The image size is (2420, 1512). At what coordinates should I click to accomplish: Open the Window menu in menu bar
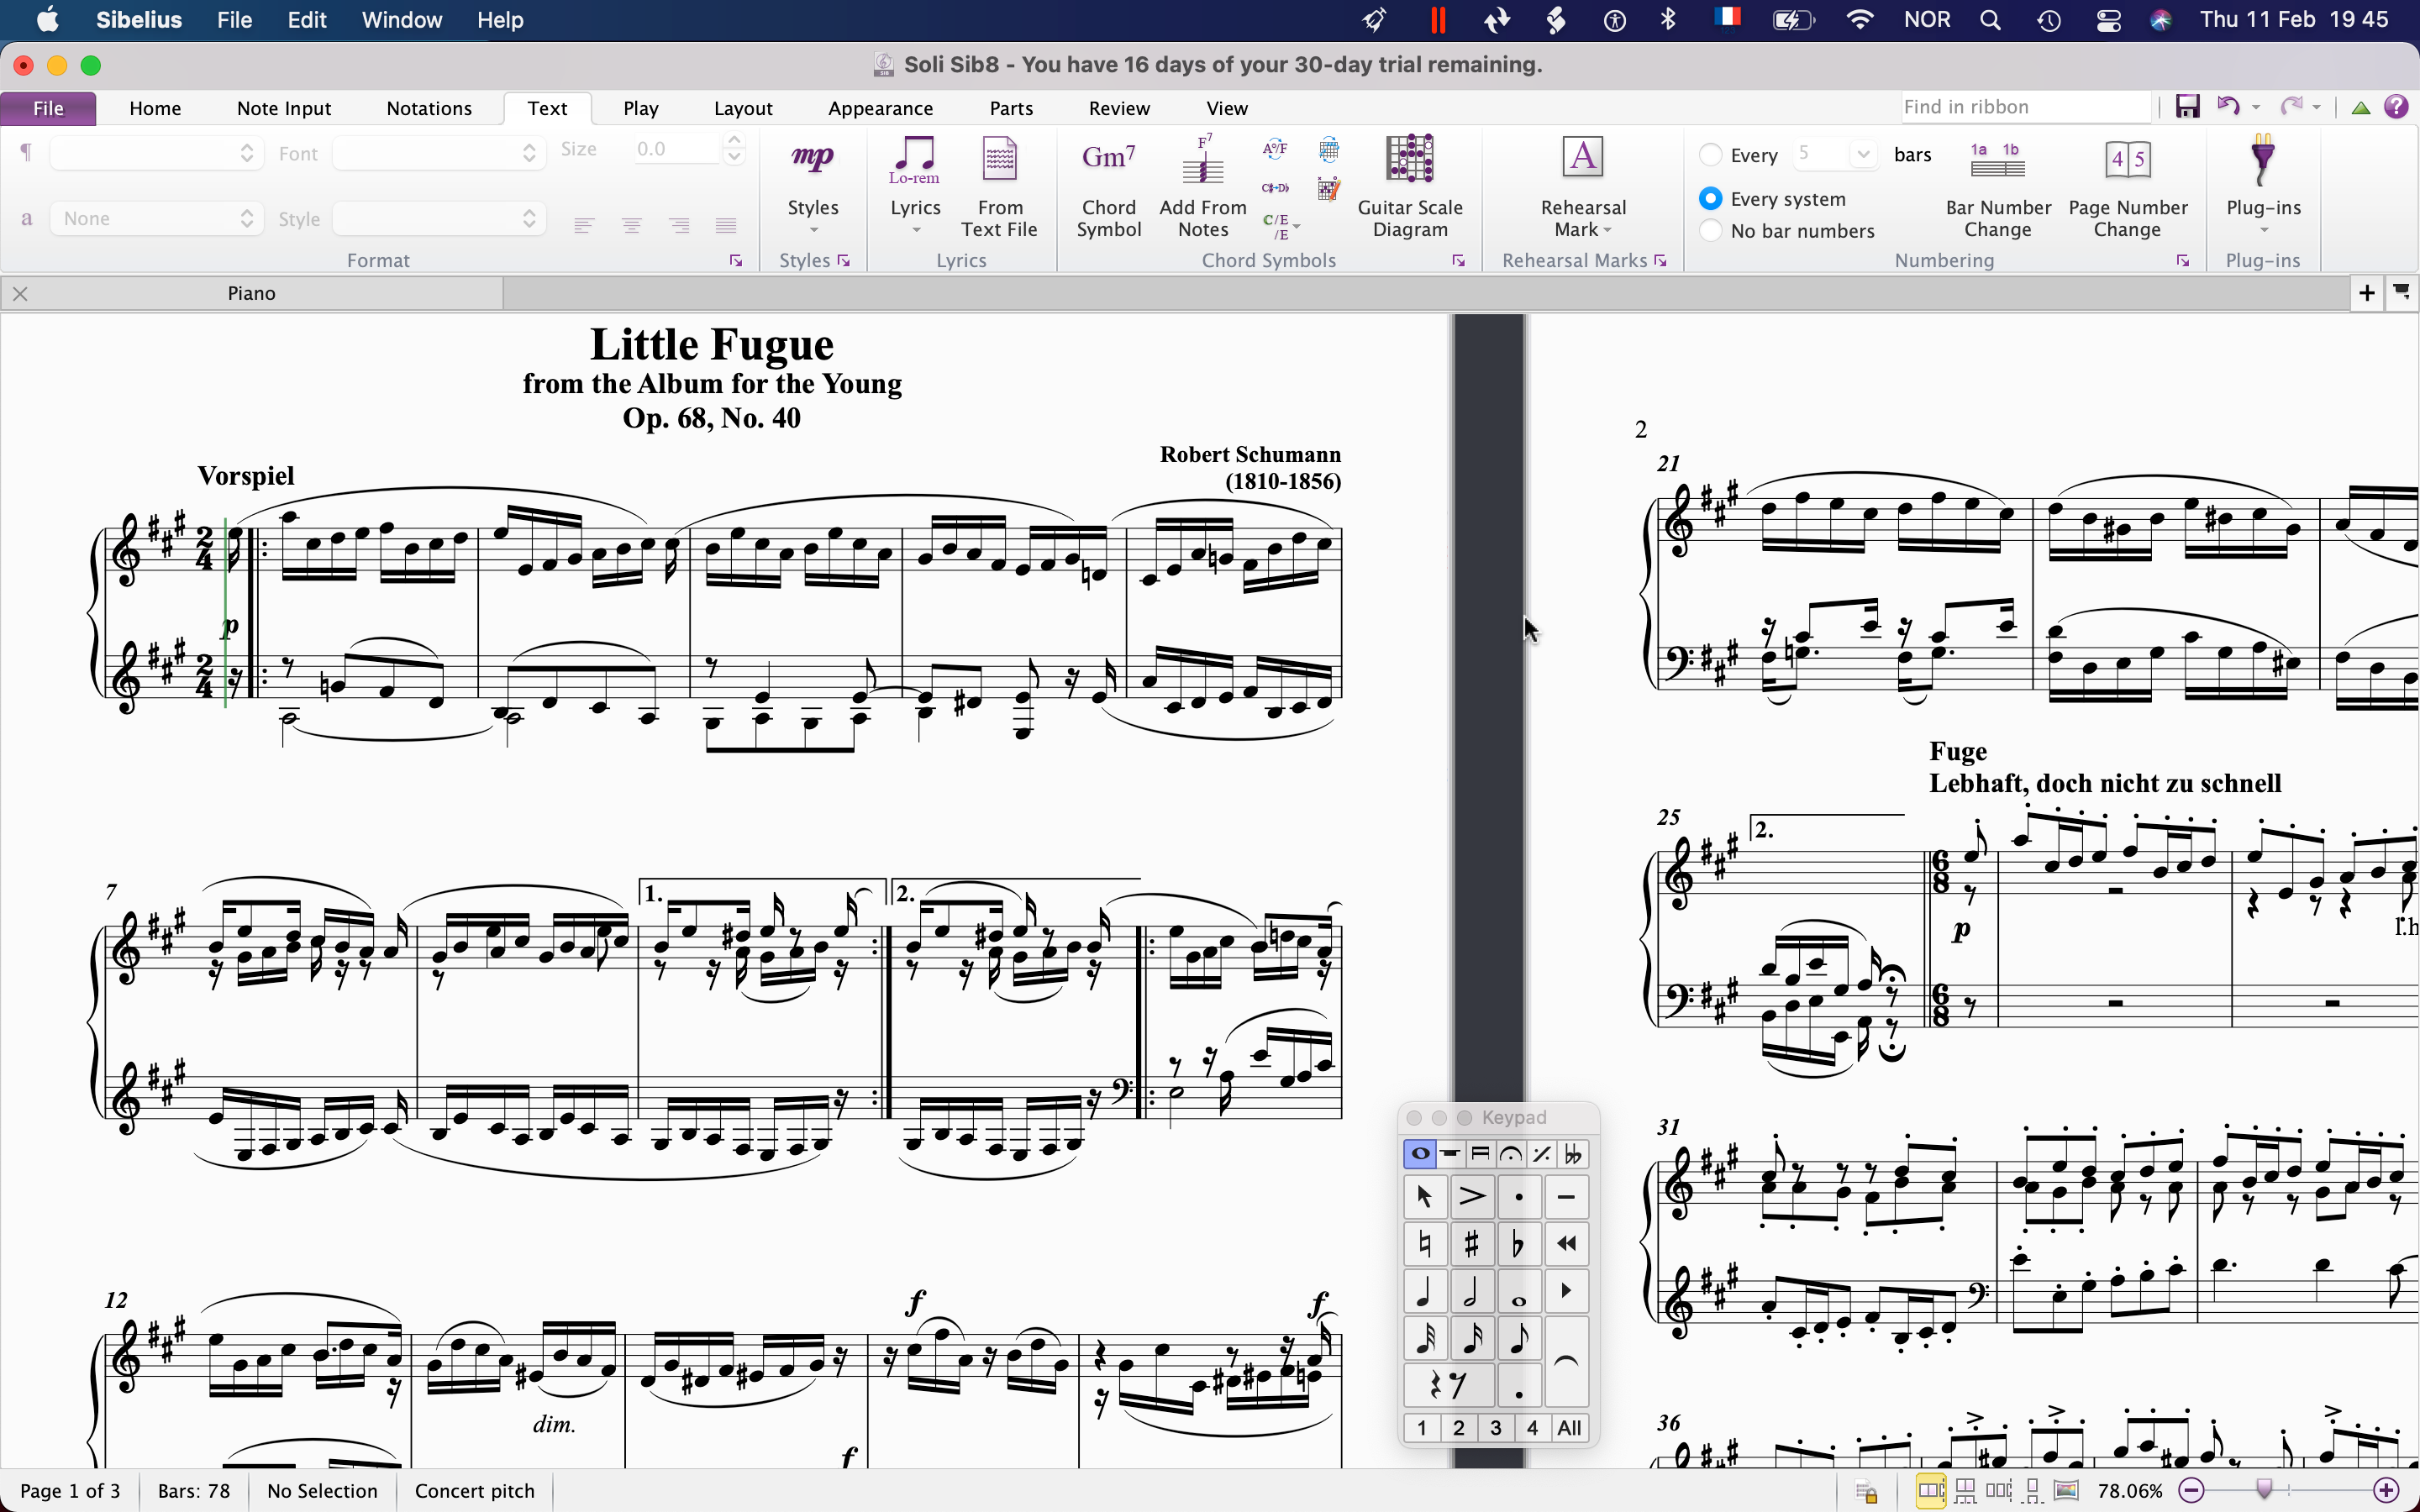tap(402, 20)
